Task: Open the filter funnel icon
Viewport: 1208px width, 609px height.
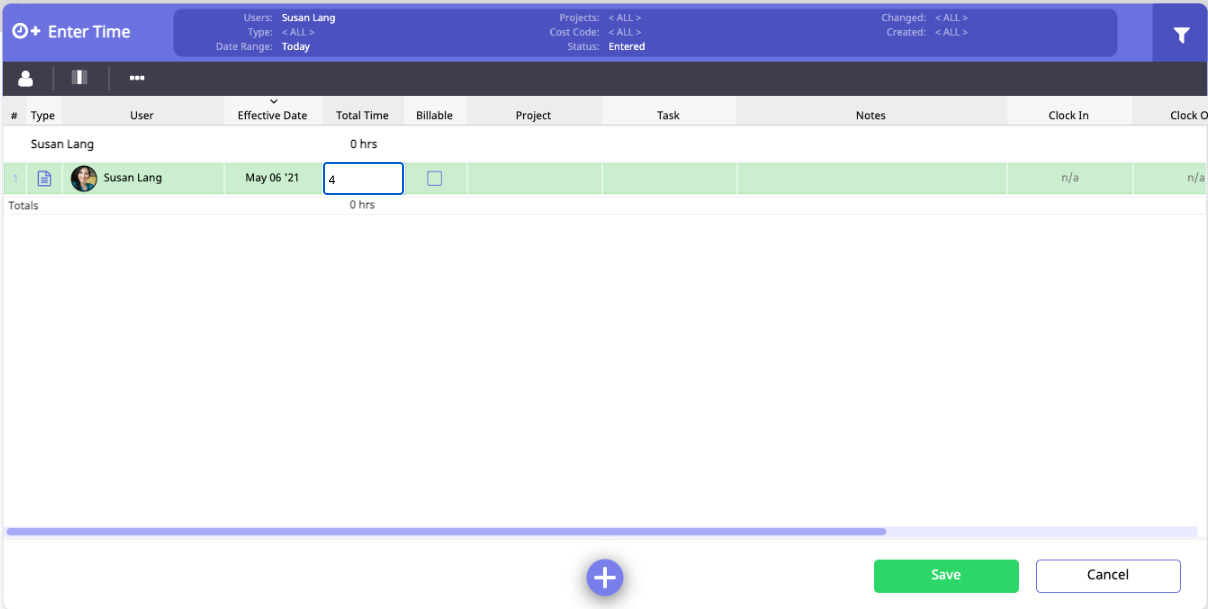Action: pos(1181,35)
